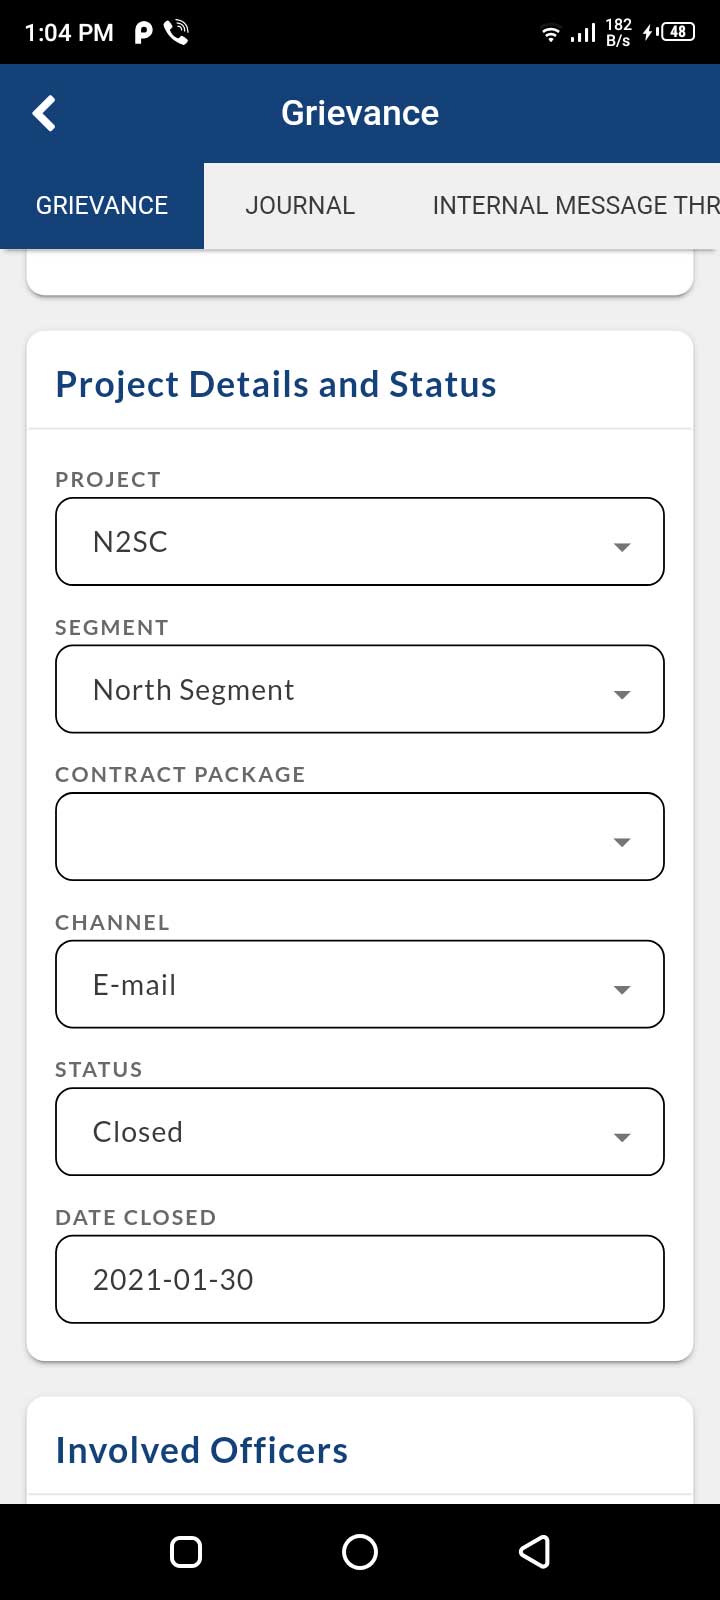Change the Channel dropdown from E-mail
The image size is (720, 1600).
[360, 984]
